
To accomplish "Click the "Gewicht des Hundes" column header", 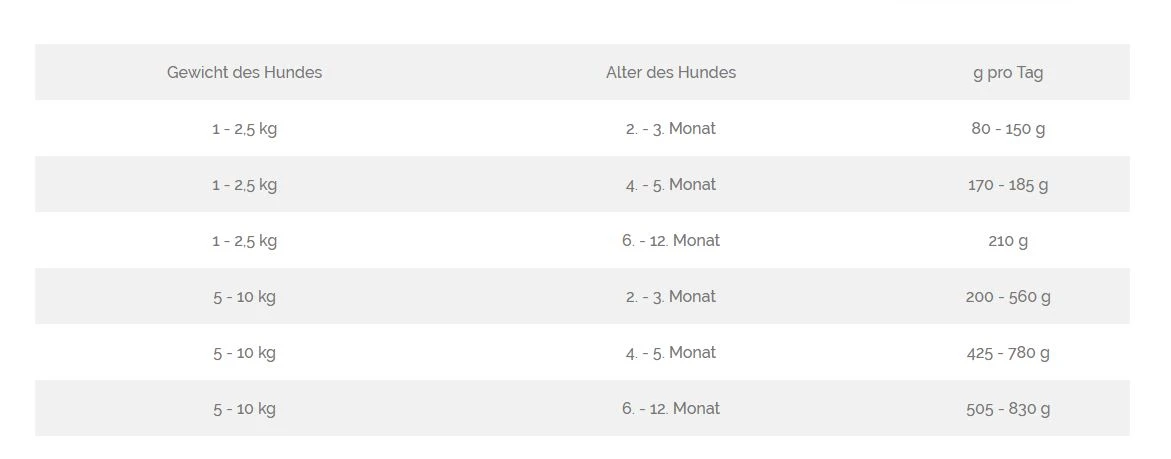I will point(244,72).
